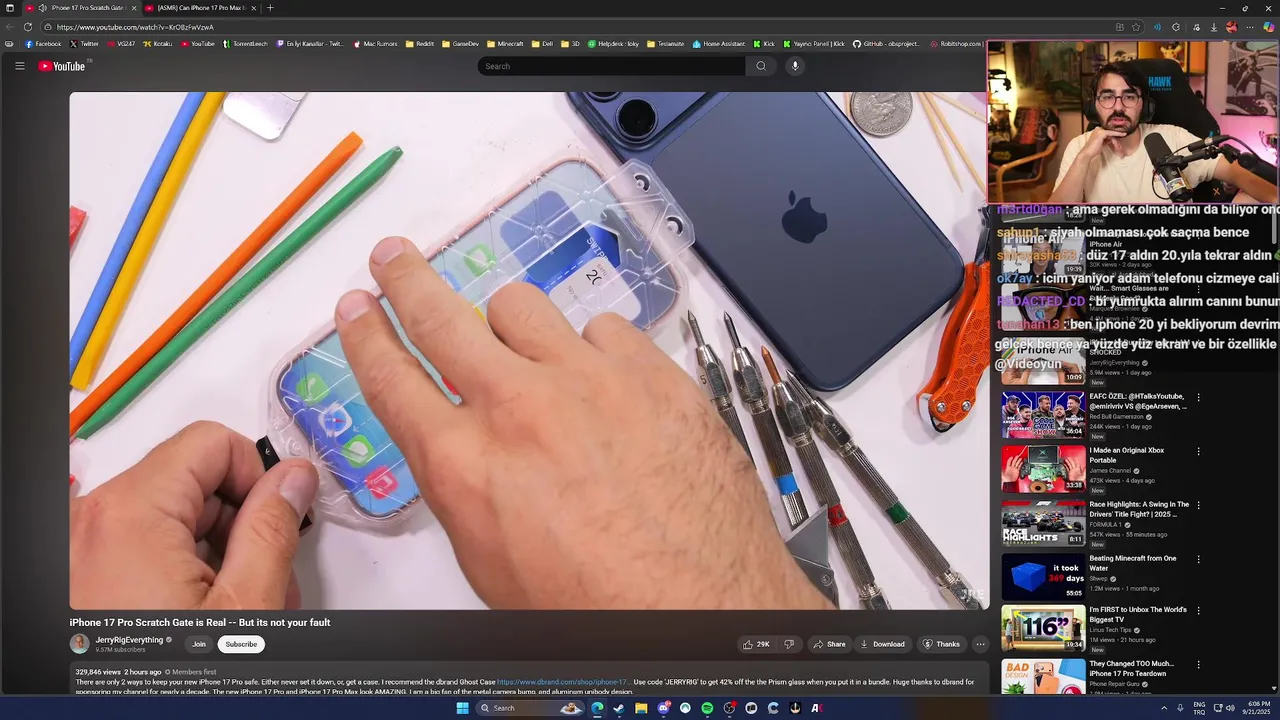Subscribe to JerryRigEverything
The height and width of the screenshot is (720, 1280).
coord(241,644)
